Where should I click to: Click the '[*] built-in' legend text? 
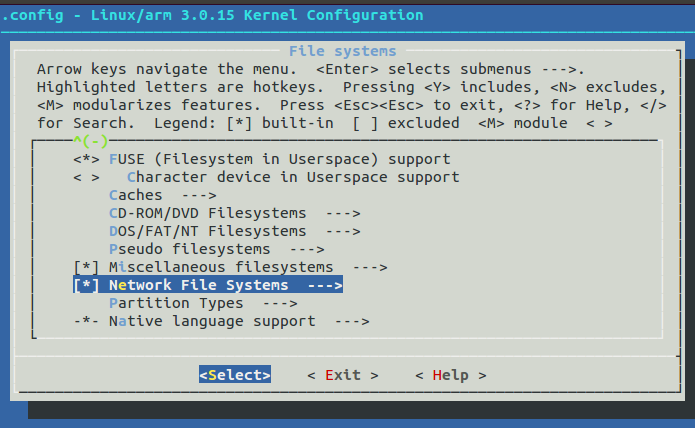(x=280, y=123)
